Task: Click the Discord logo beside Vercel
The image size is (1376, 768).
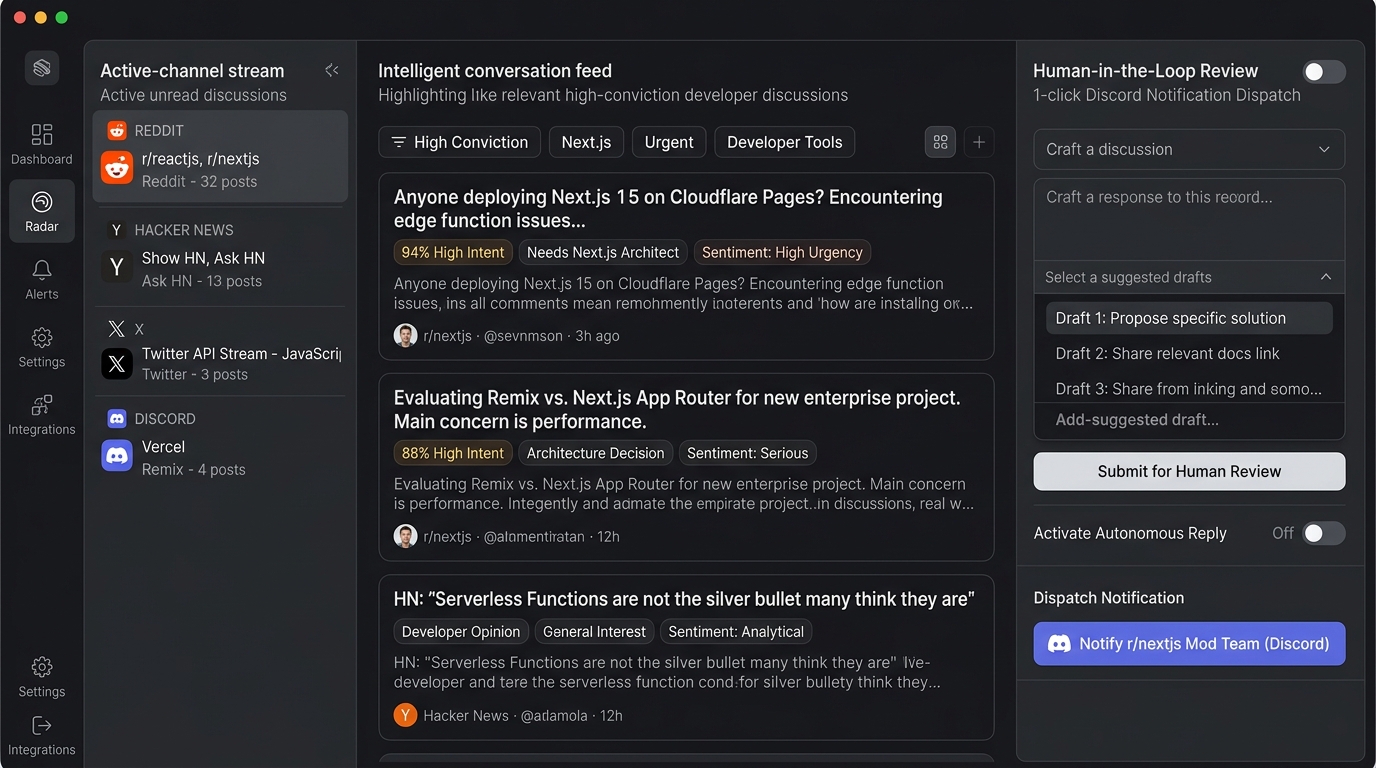Action: coord(117,456)
